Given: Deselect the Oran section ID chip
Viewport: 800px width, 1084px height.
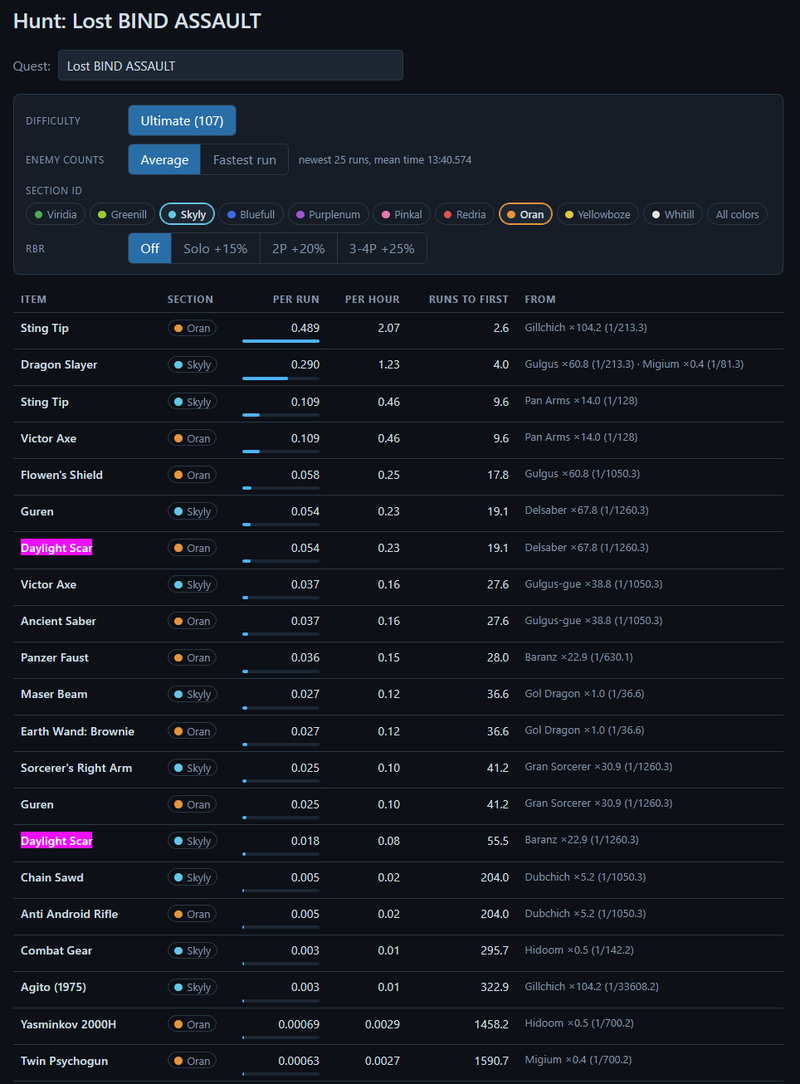Looking at the screenshot, I should click(x=525, y=214).
